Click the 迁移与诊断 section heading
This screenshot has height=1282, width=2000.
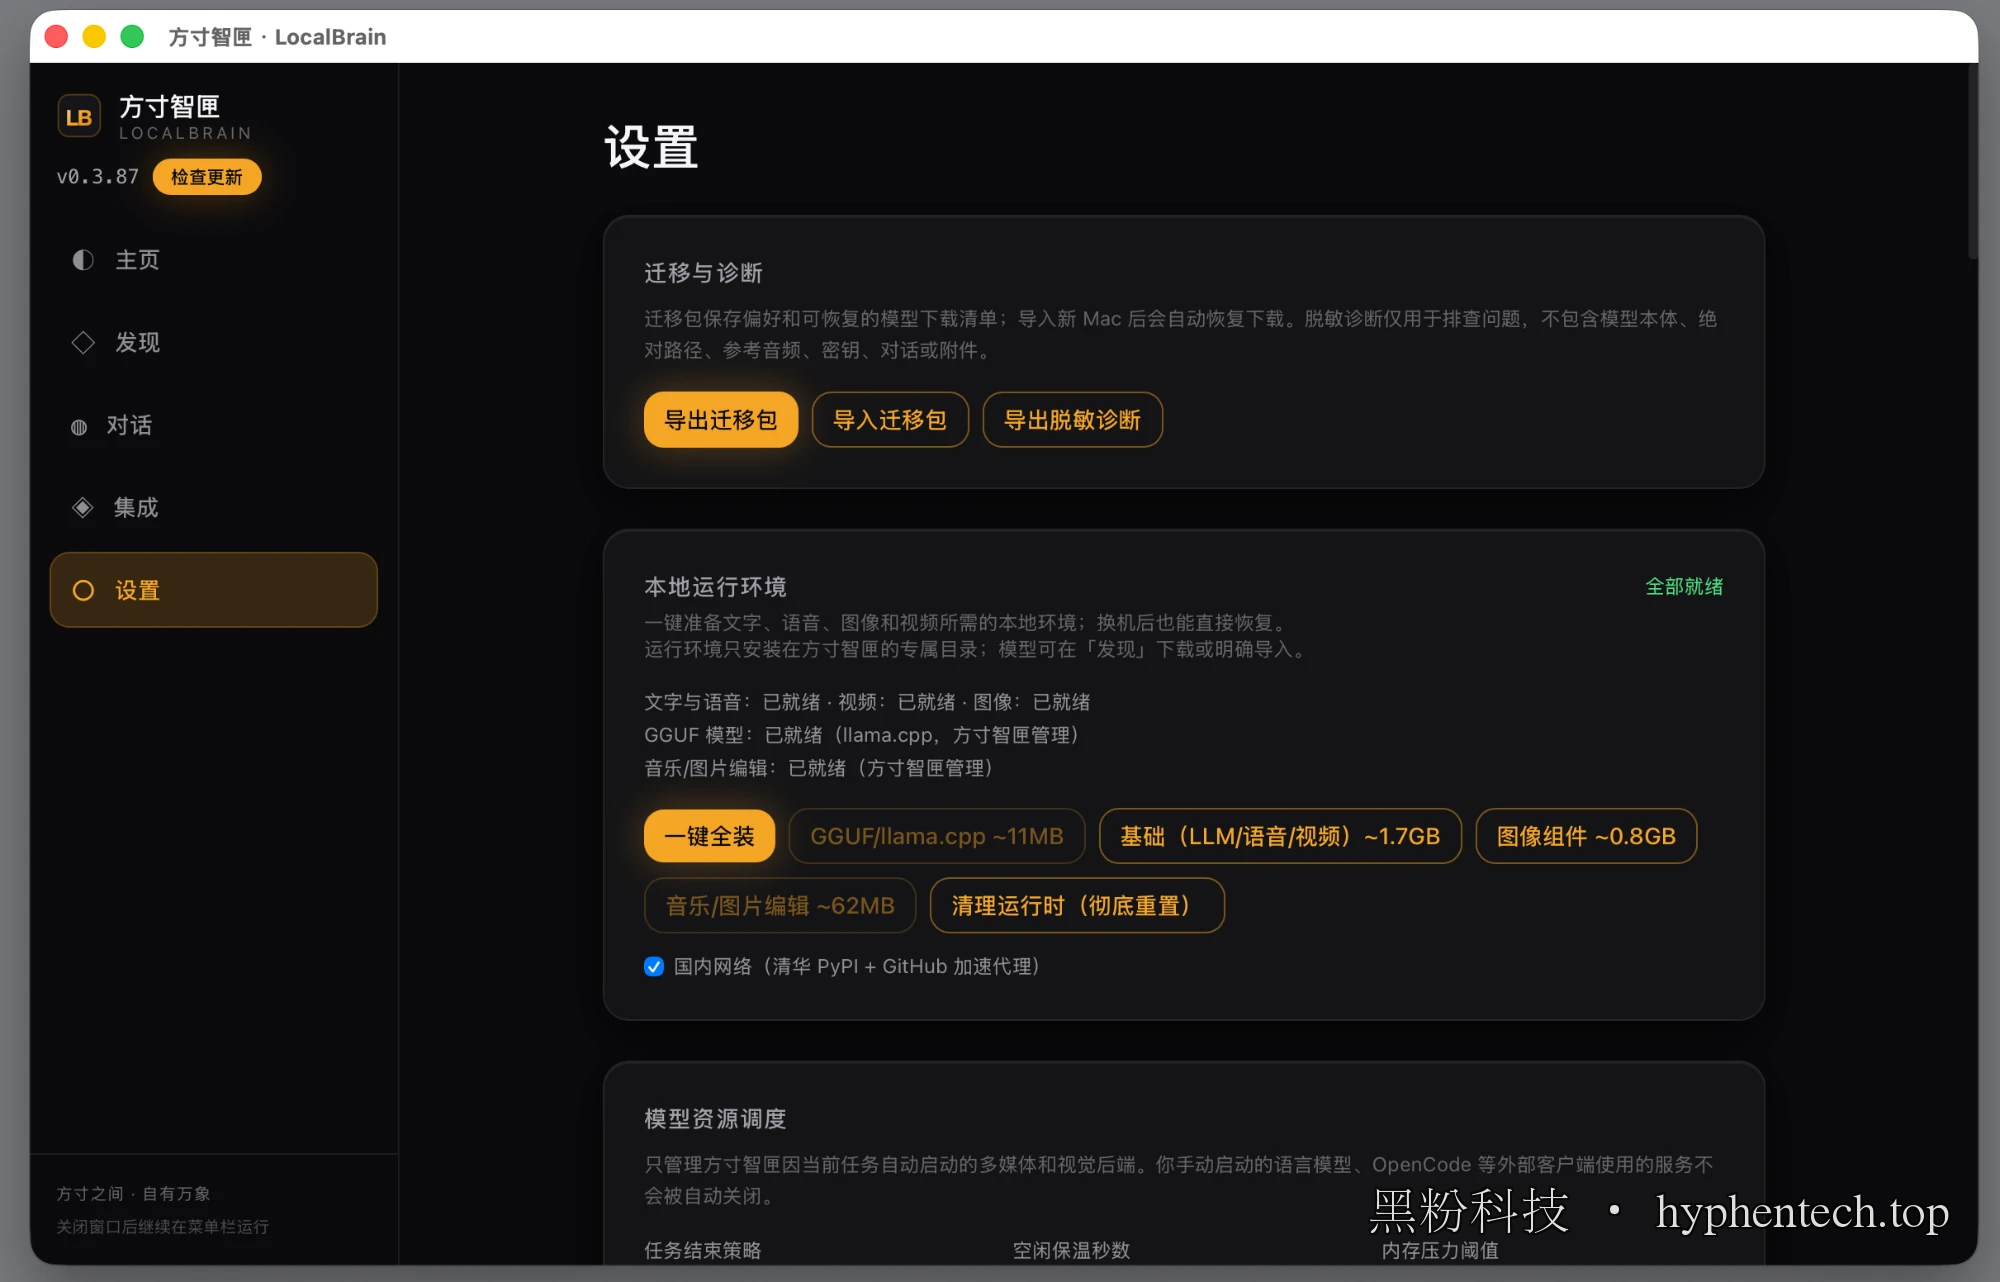tap(703, 273)
